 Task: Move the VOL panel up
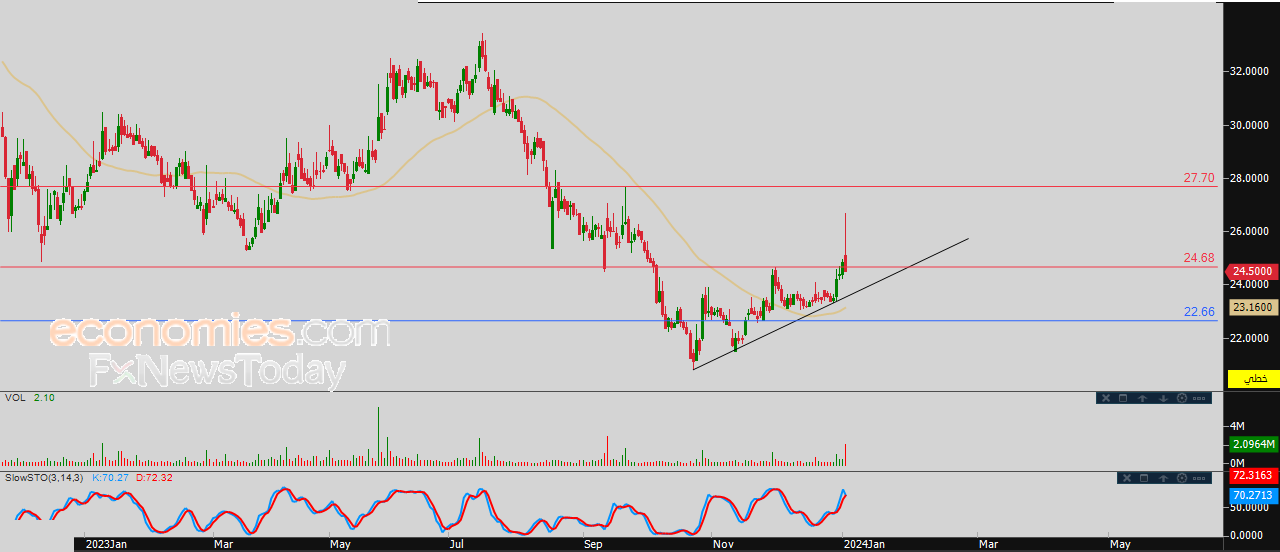(x=1142, y=398)
